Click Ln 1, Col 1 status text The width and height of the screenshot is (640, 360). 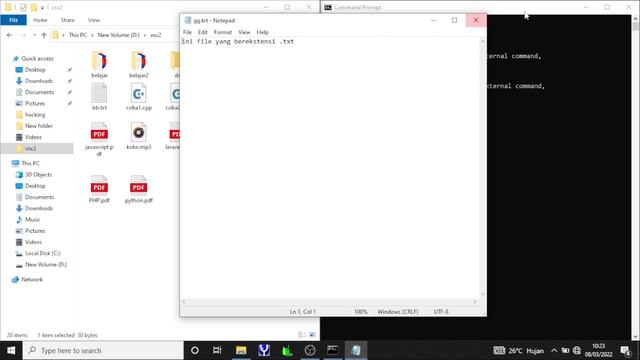coord(302,312)
